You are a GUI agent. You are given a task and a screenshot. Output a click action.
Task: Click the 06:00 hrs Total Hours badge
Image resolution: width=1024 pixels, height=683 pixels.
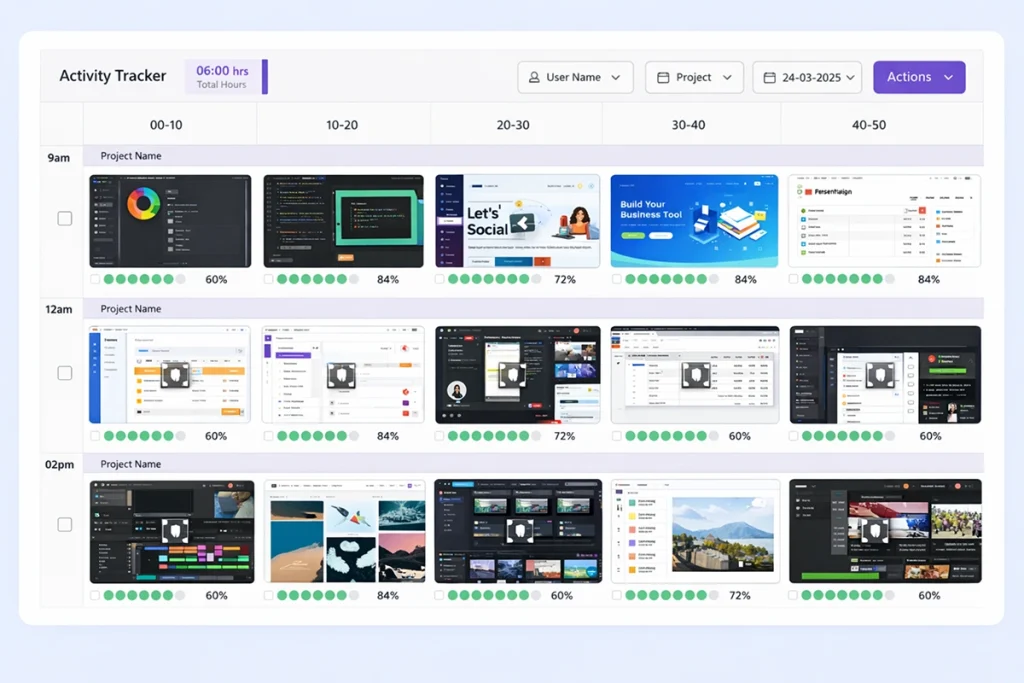(x=225, y=77)
